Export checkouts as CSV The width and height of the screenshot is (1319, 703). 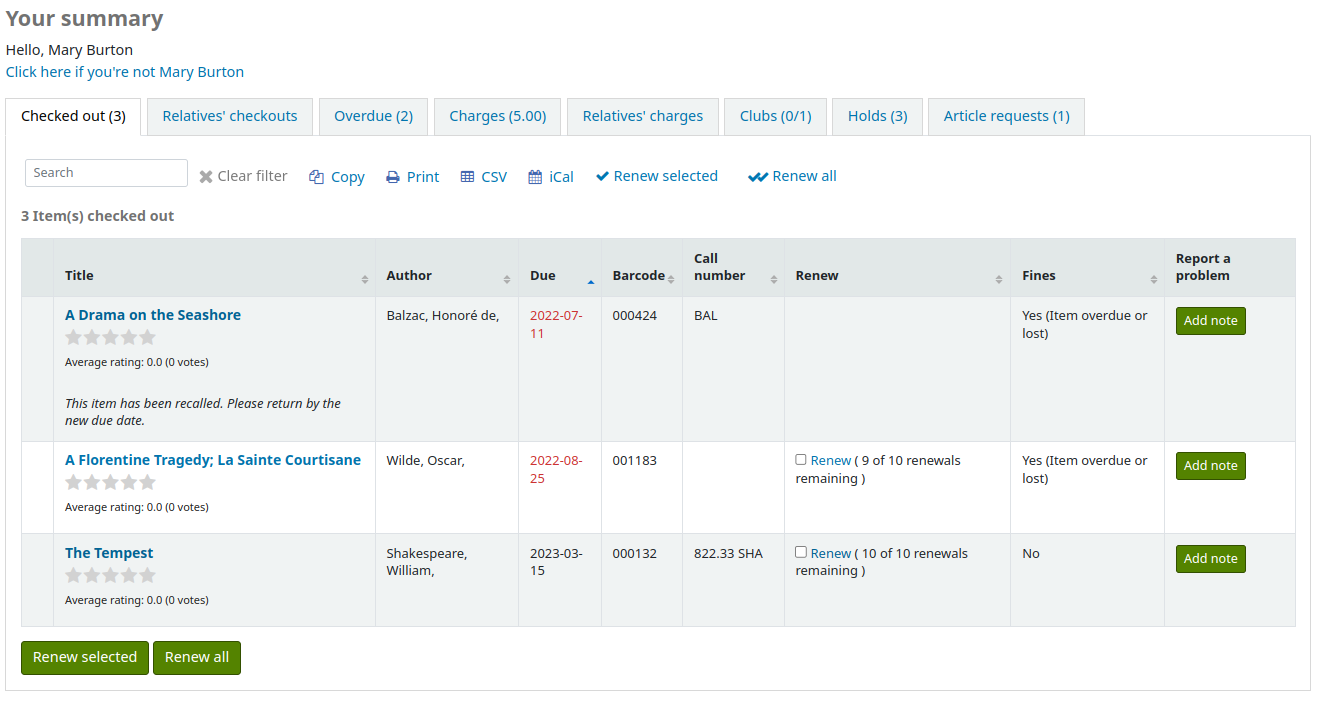click(483, 176)
